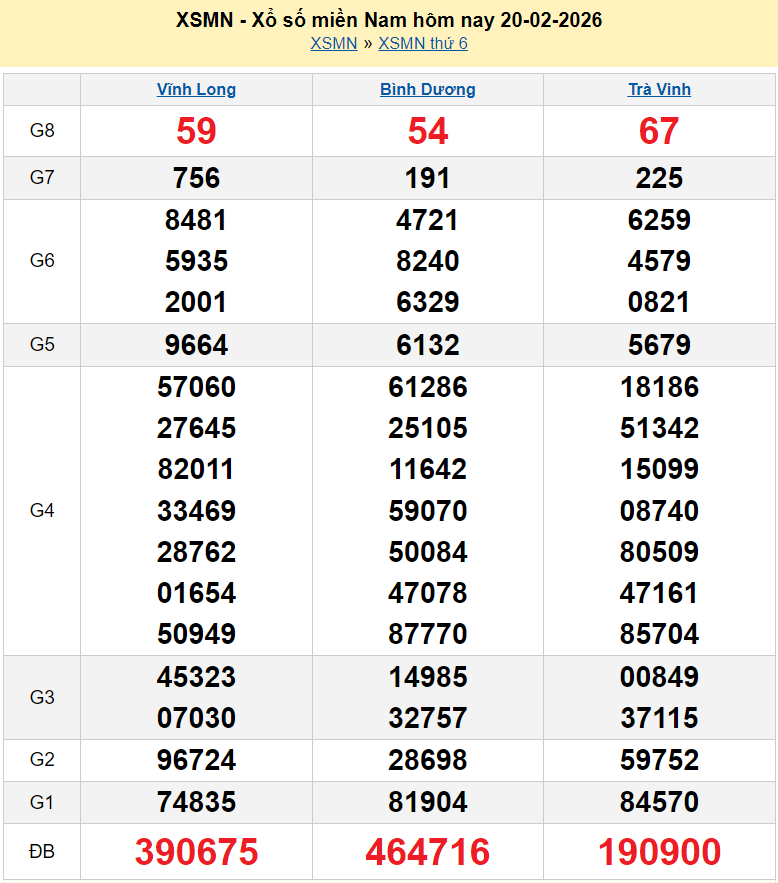Viewport: 778px width, 883px height.
Task: Click Trà Vinh G8 result 67
Action: [x=659, y=131]
